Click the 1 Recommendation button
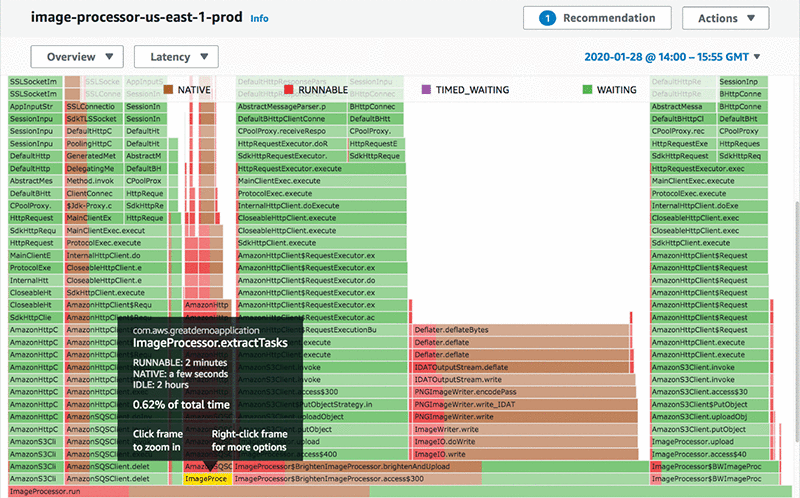 [596, 18]
